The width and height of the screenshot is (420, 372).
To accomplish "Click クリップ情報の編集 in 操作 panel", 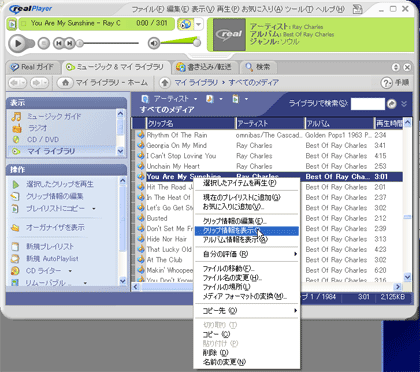I will click(x=55, y=196).
